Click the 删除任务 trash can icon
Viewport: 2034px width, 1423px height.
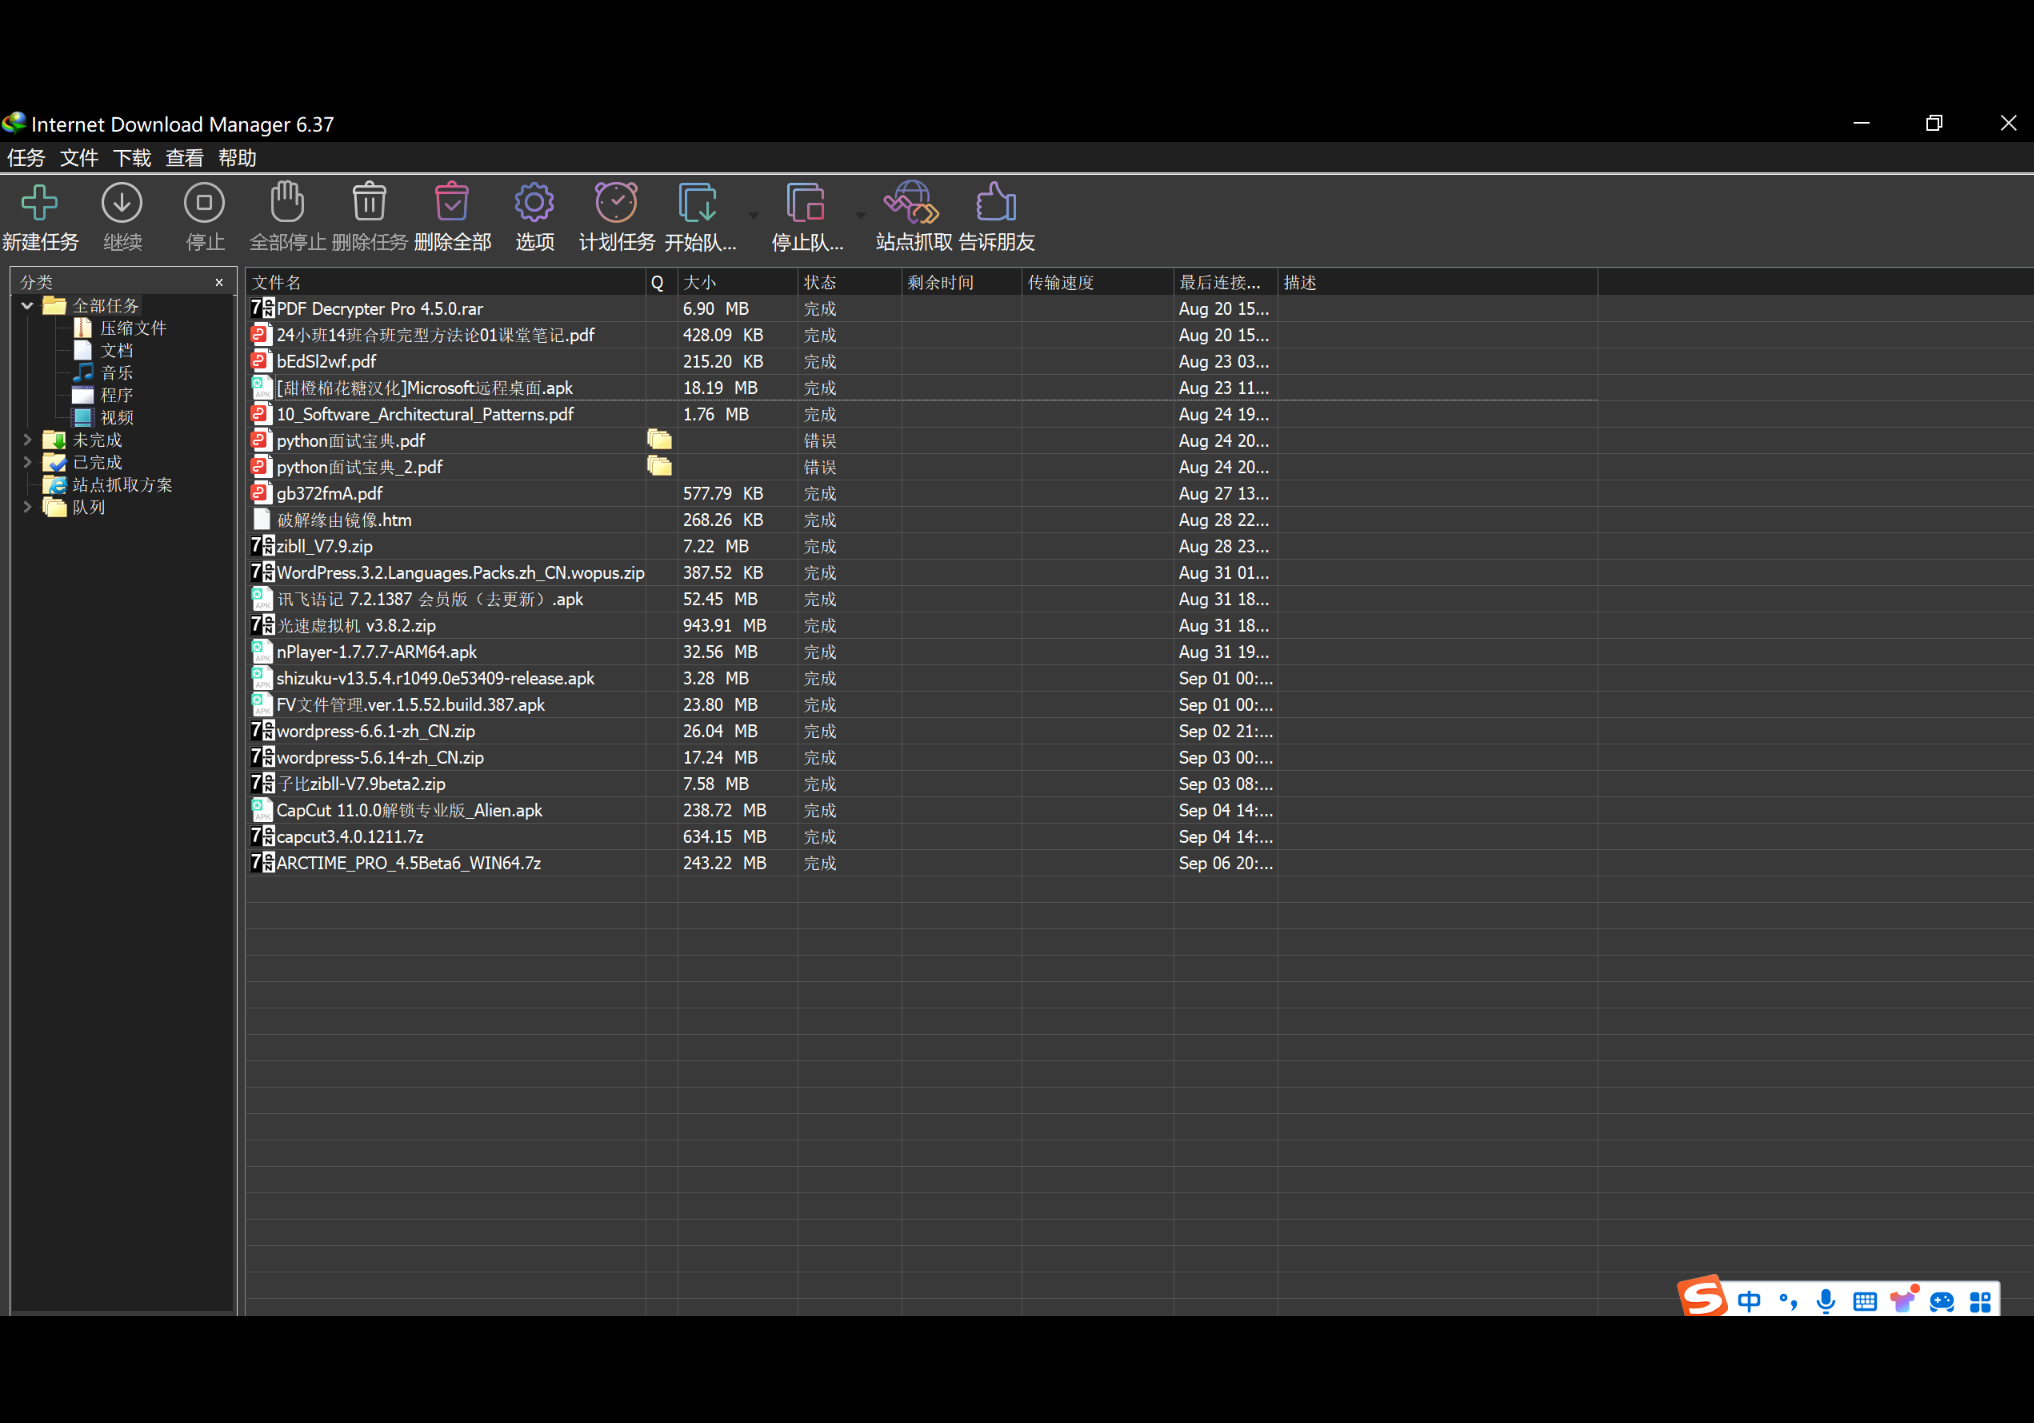click(x=369, y=202)
